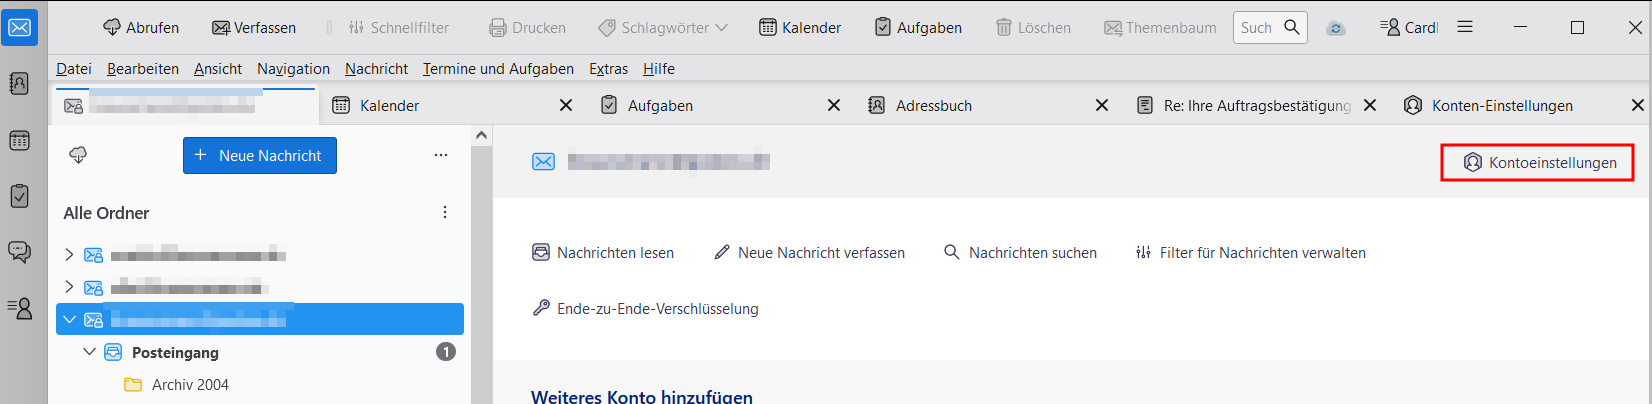Open the calendar icon in the left sidebar
This screenshot has height=404, width=1652.
20,140
